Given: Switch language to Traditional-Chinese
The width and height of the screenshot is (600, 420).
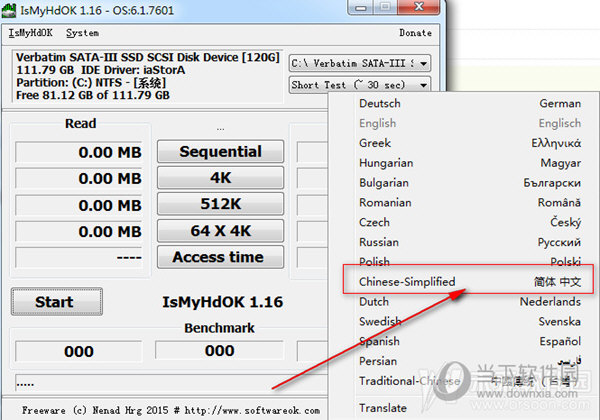Looking at the screenshot, I should (x=470, y=381).
